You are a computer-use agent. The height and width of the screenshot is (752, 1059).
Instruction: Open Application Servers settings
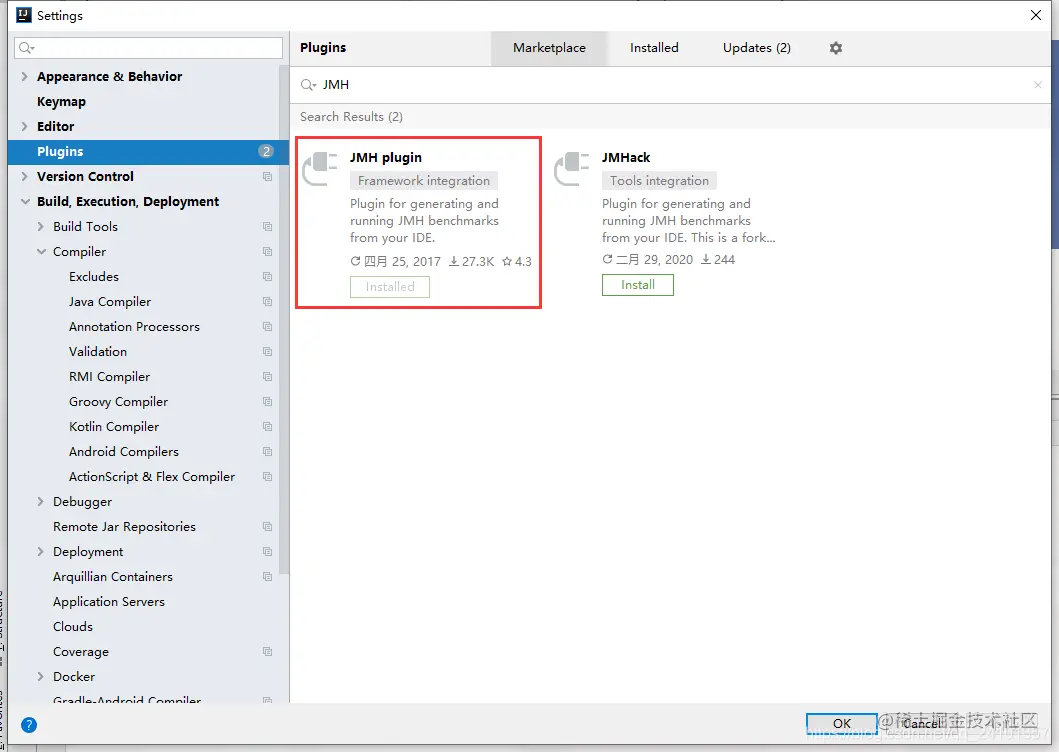pyautogui.click(x=109, y=601)
